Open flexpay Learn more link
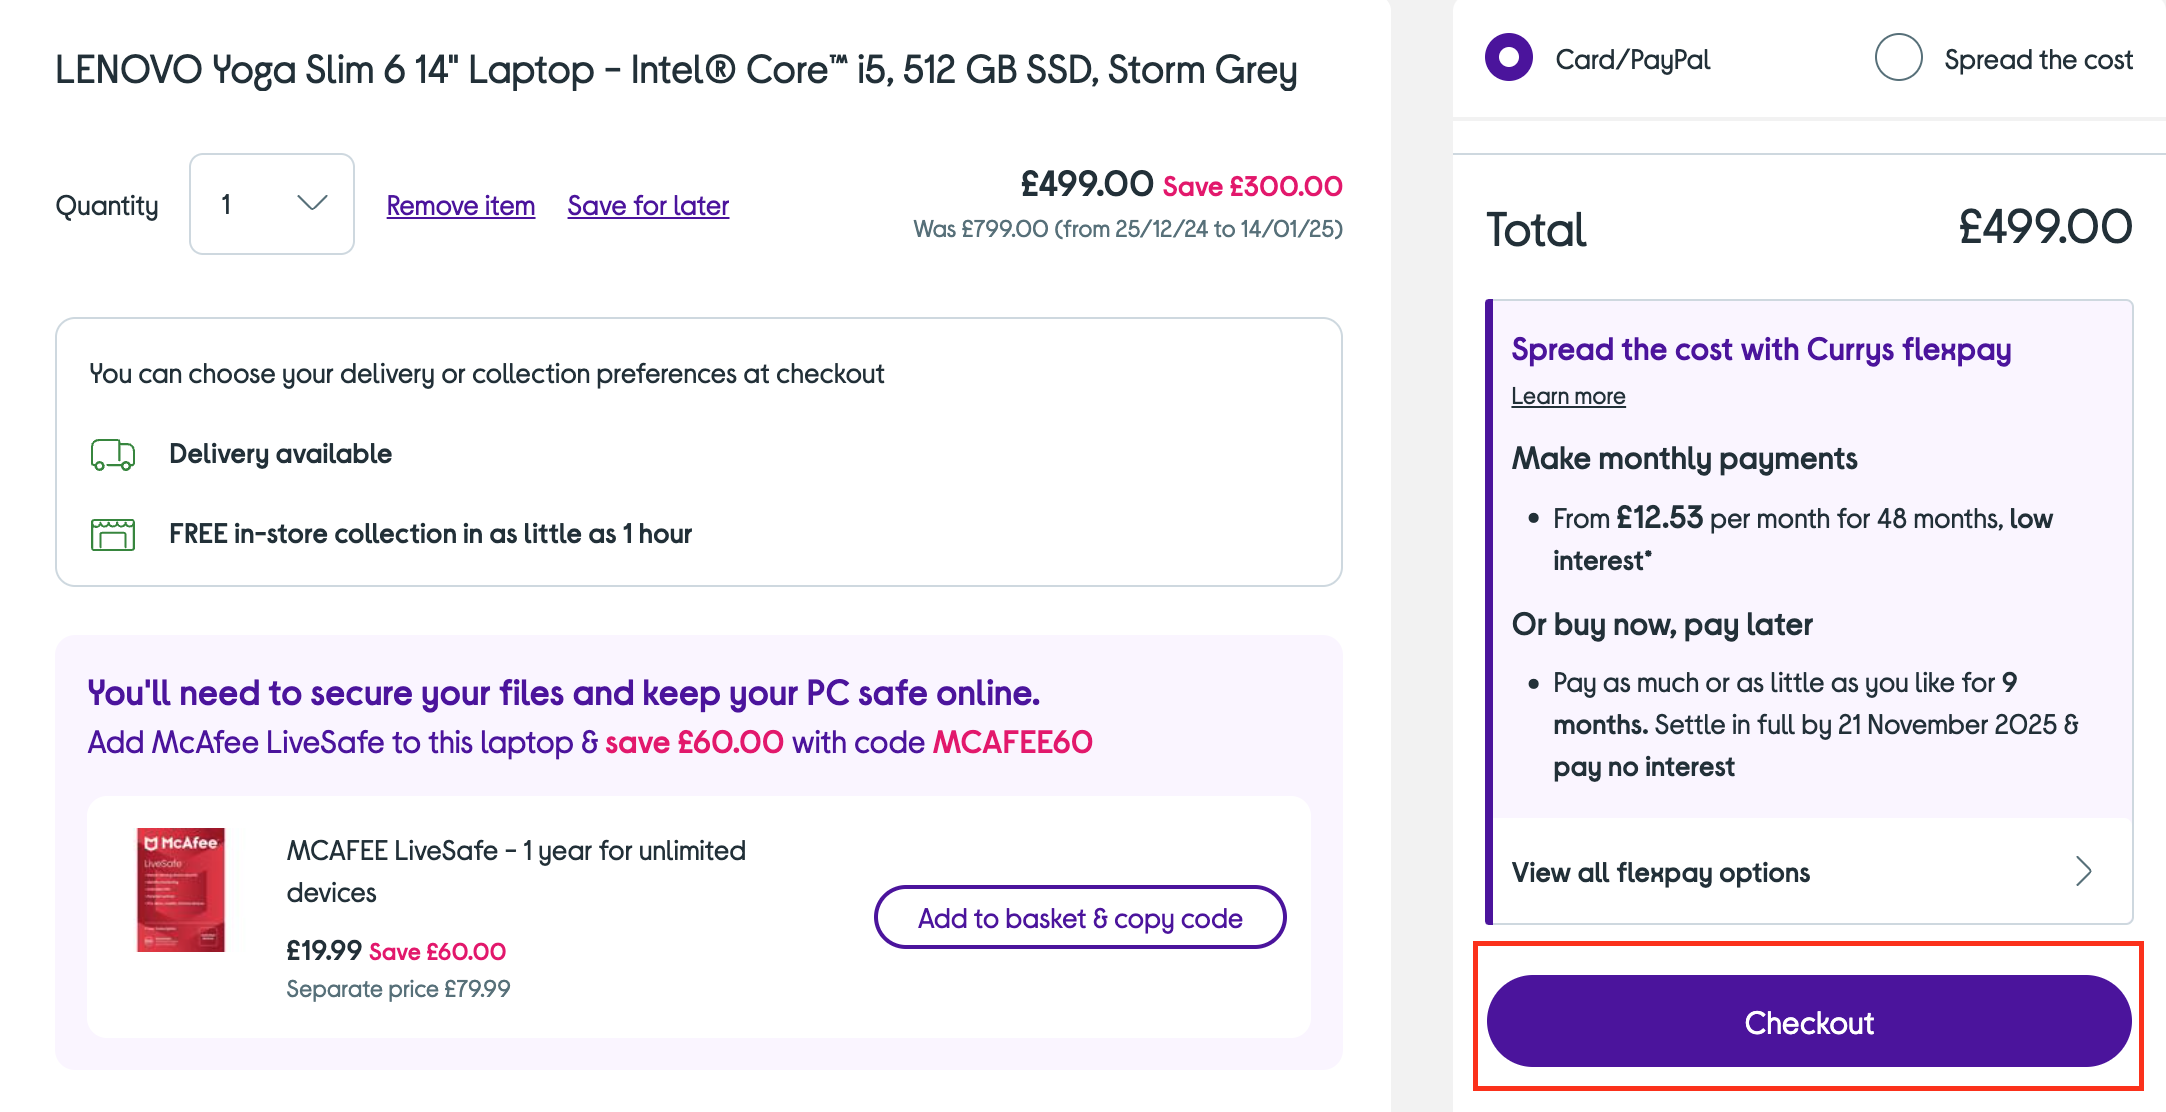2166x1112 pixels. (x=1568, y=396)
